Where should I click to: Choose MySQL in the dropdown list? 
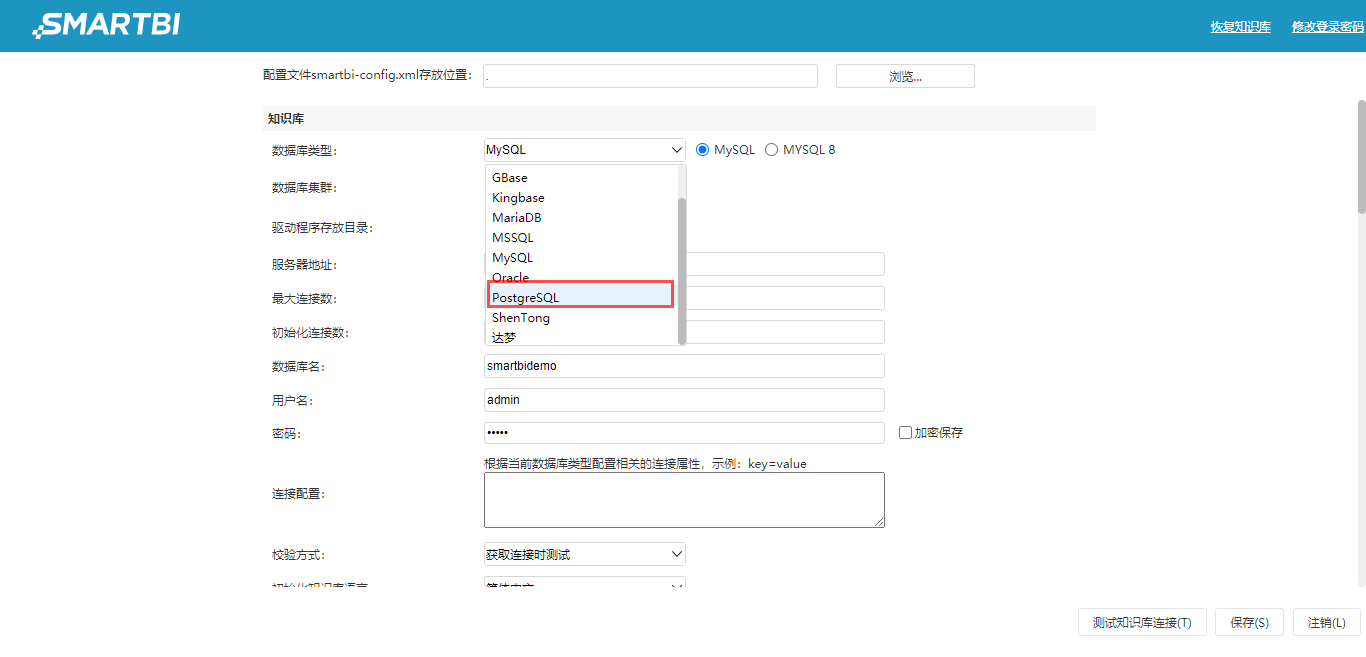[581, 258]
